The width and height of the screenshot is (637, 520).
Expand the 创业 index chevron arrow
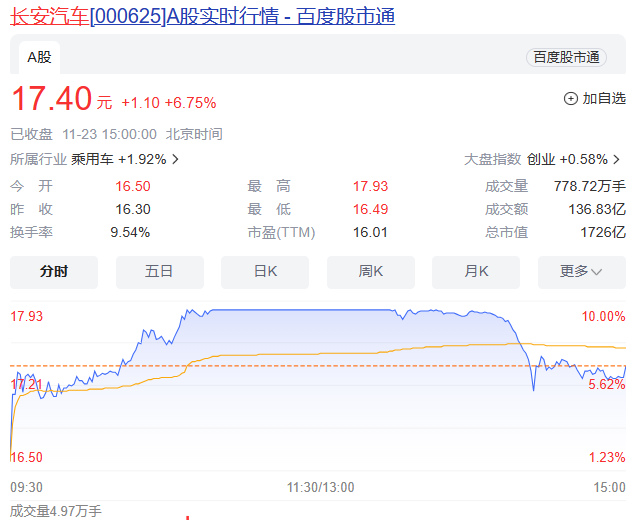(616, 159)
